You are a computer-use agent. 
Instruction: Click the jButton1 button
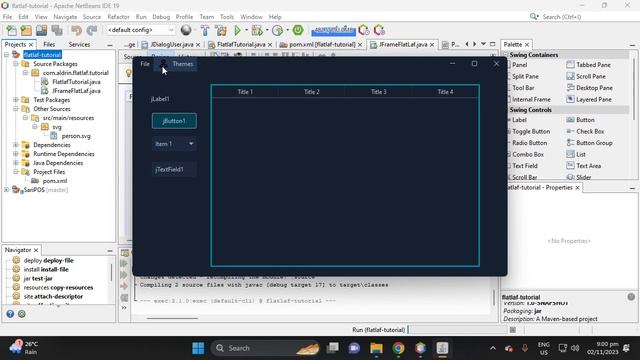point(174,121)
